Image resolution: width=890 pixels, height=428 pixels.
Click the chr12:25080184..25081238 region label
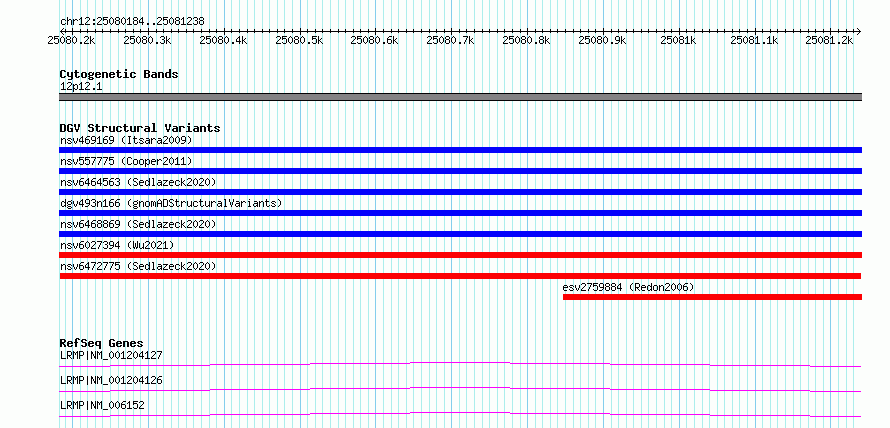pos(132,22)
